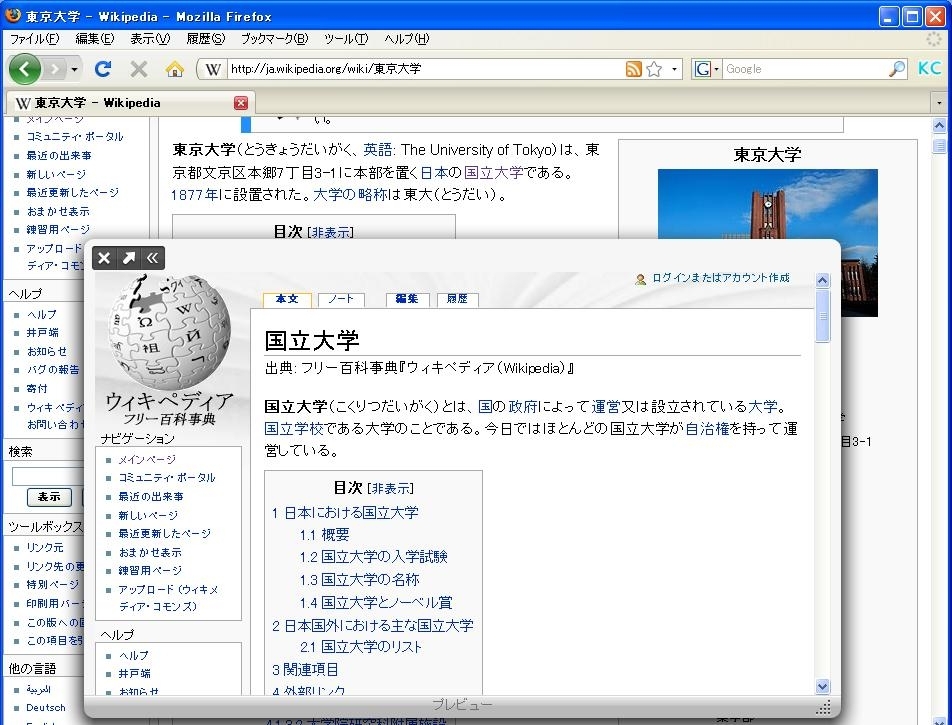The width and height of the screenshot is (952, 725).
Task: Select the ノート tab in preview
Action: point(341,299)
